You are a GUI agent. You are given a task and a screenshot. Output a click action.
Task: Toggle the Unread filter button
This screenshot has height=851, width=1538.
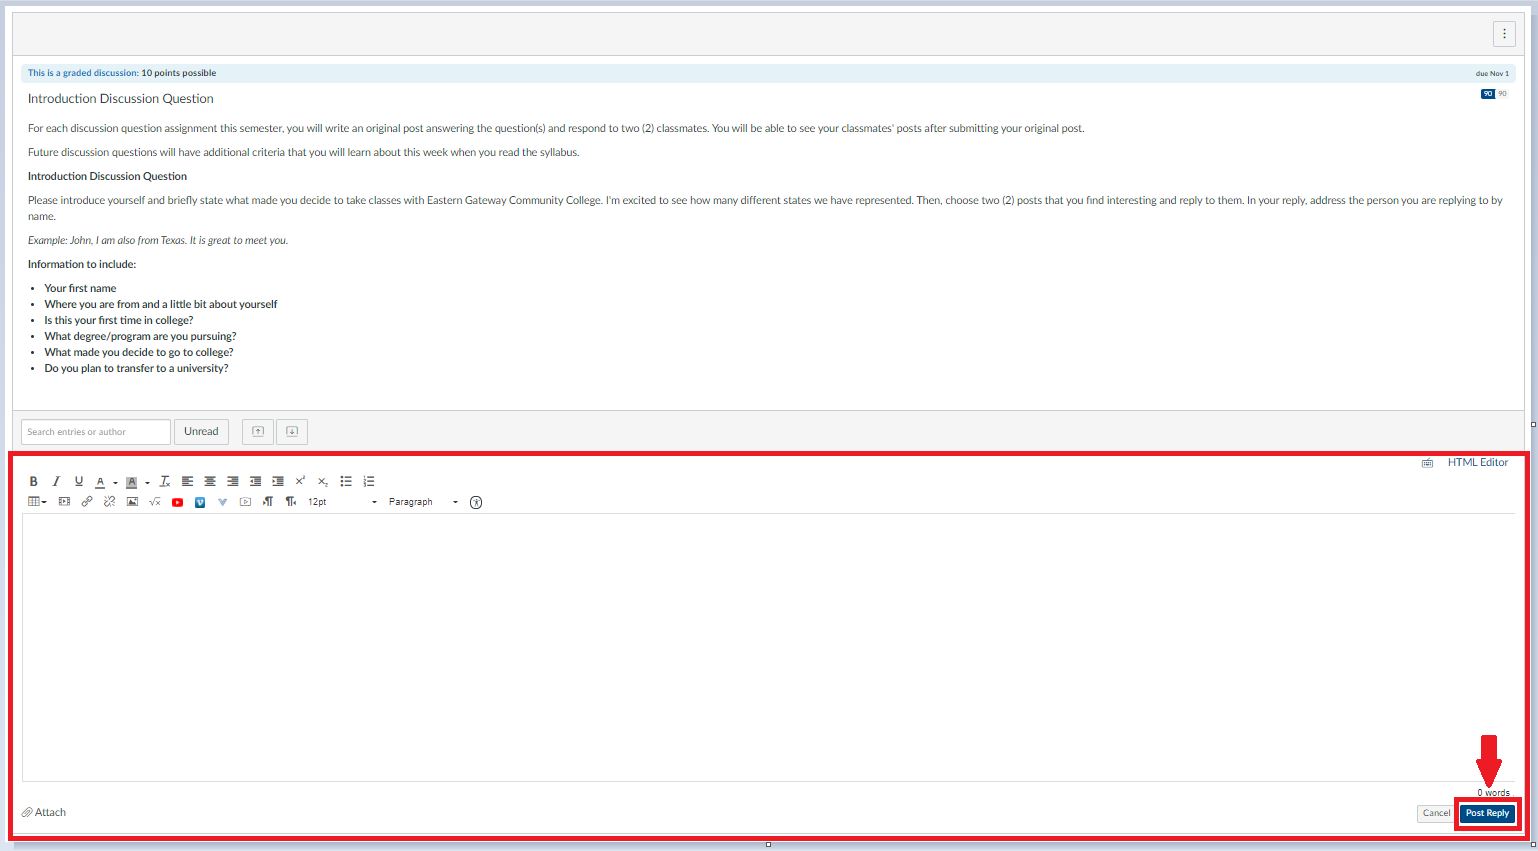[201, 432]
